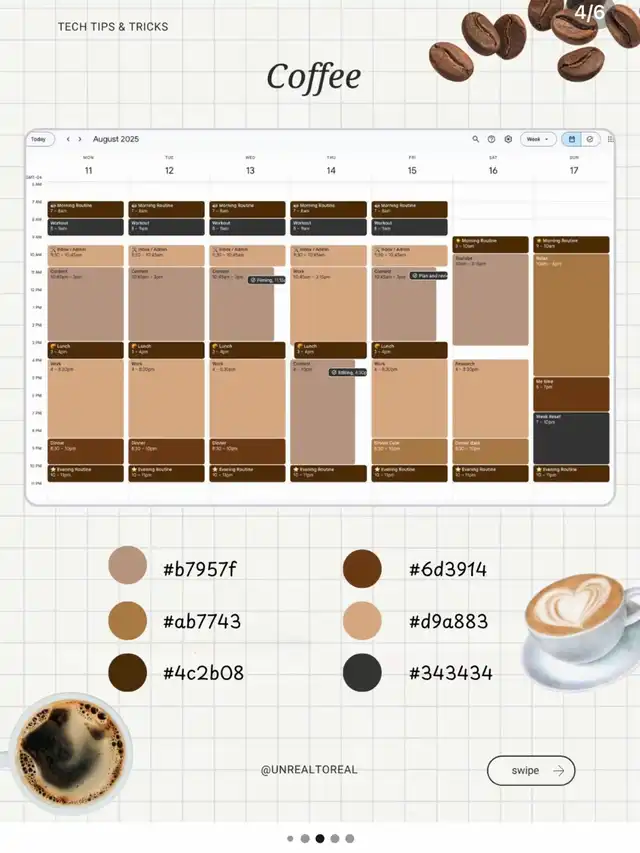
Task: Click the calendar search magnifier icon
Action: 476,139
